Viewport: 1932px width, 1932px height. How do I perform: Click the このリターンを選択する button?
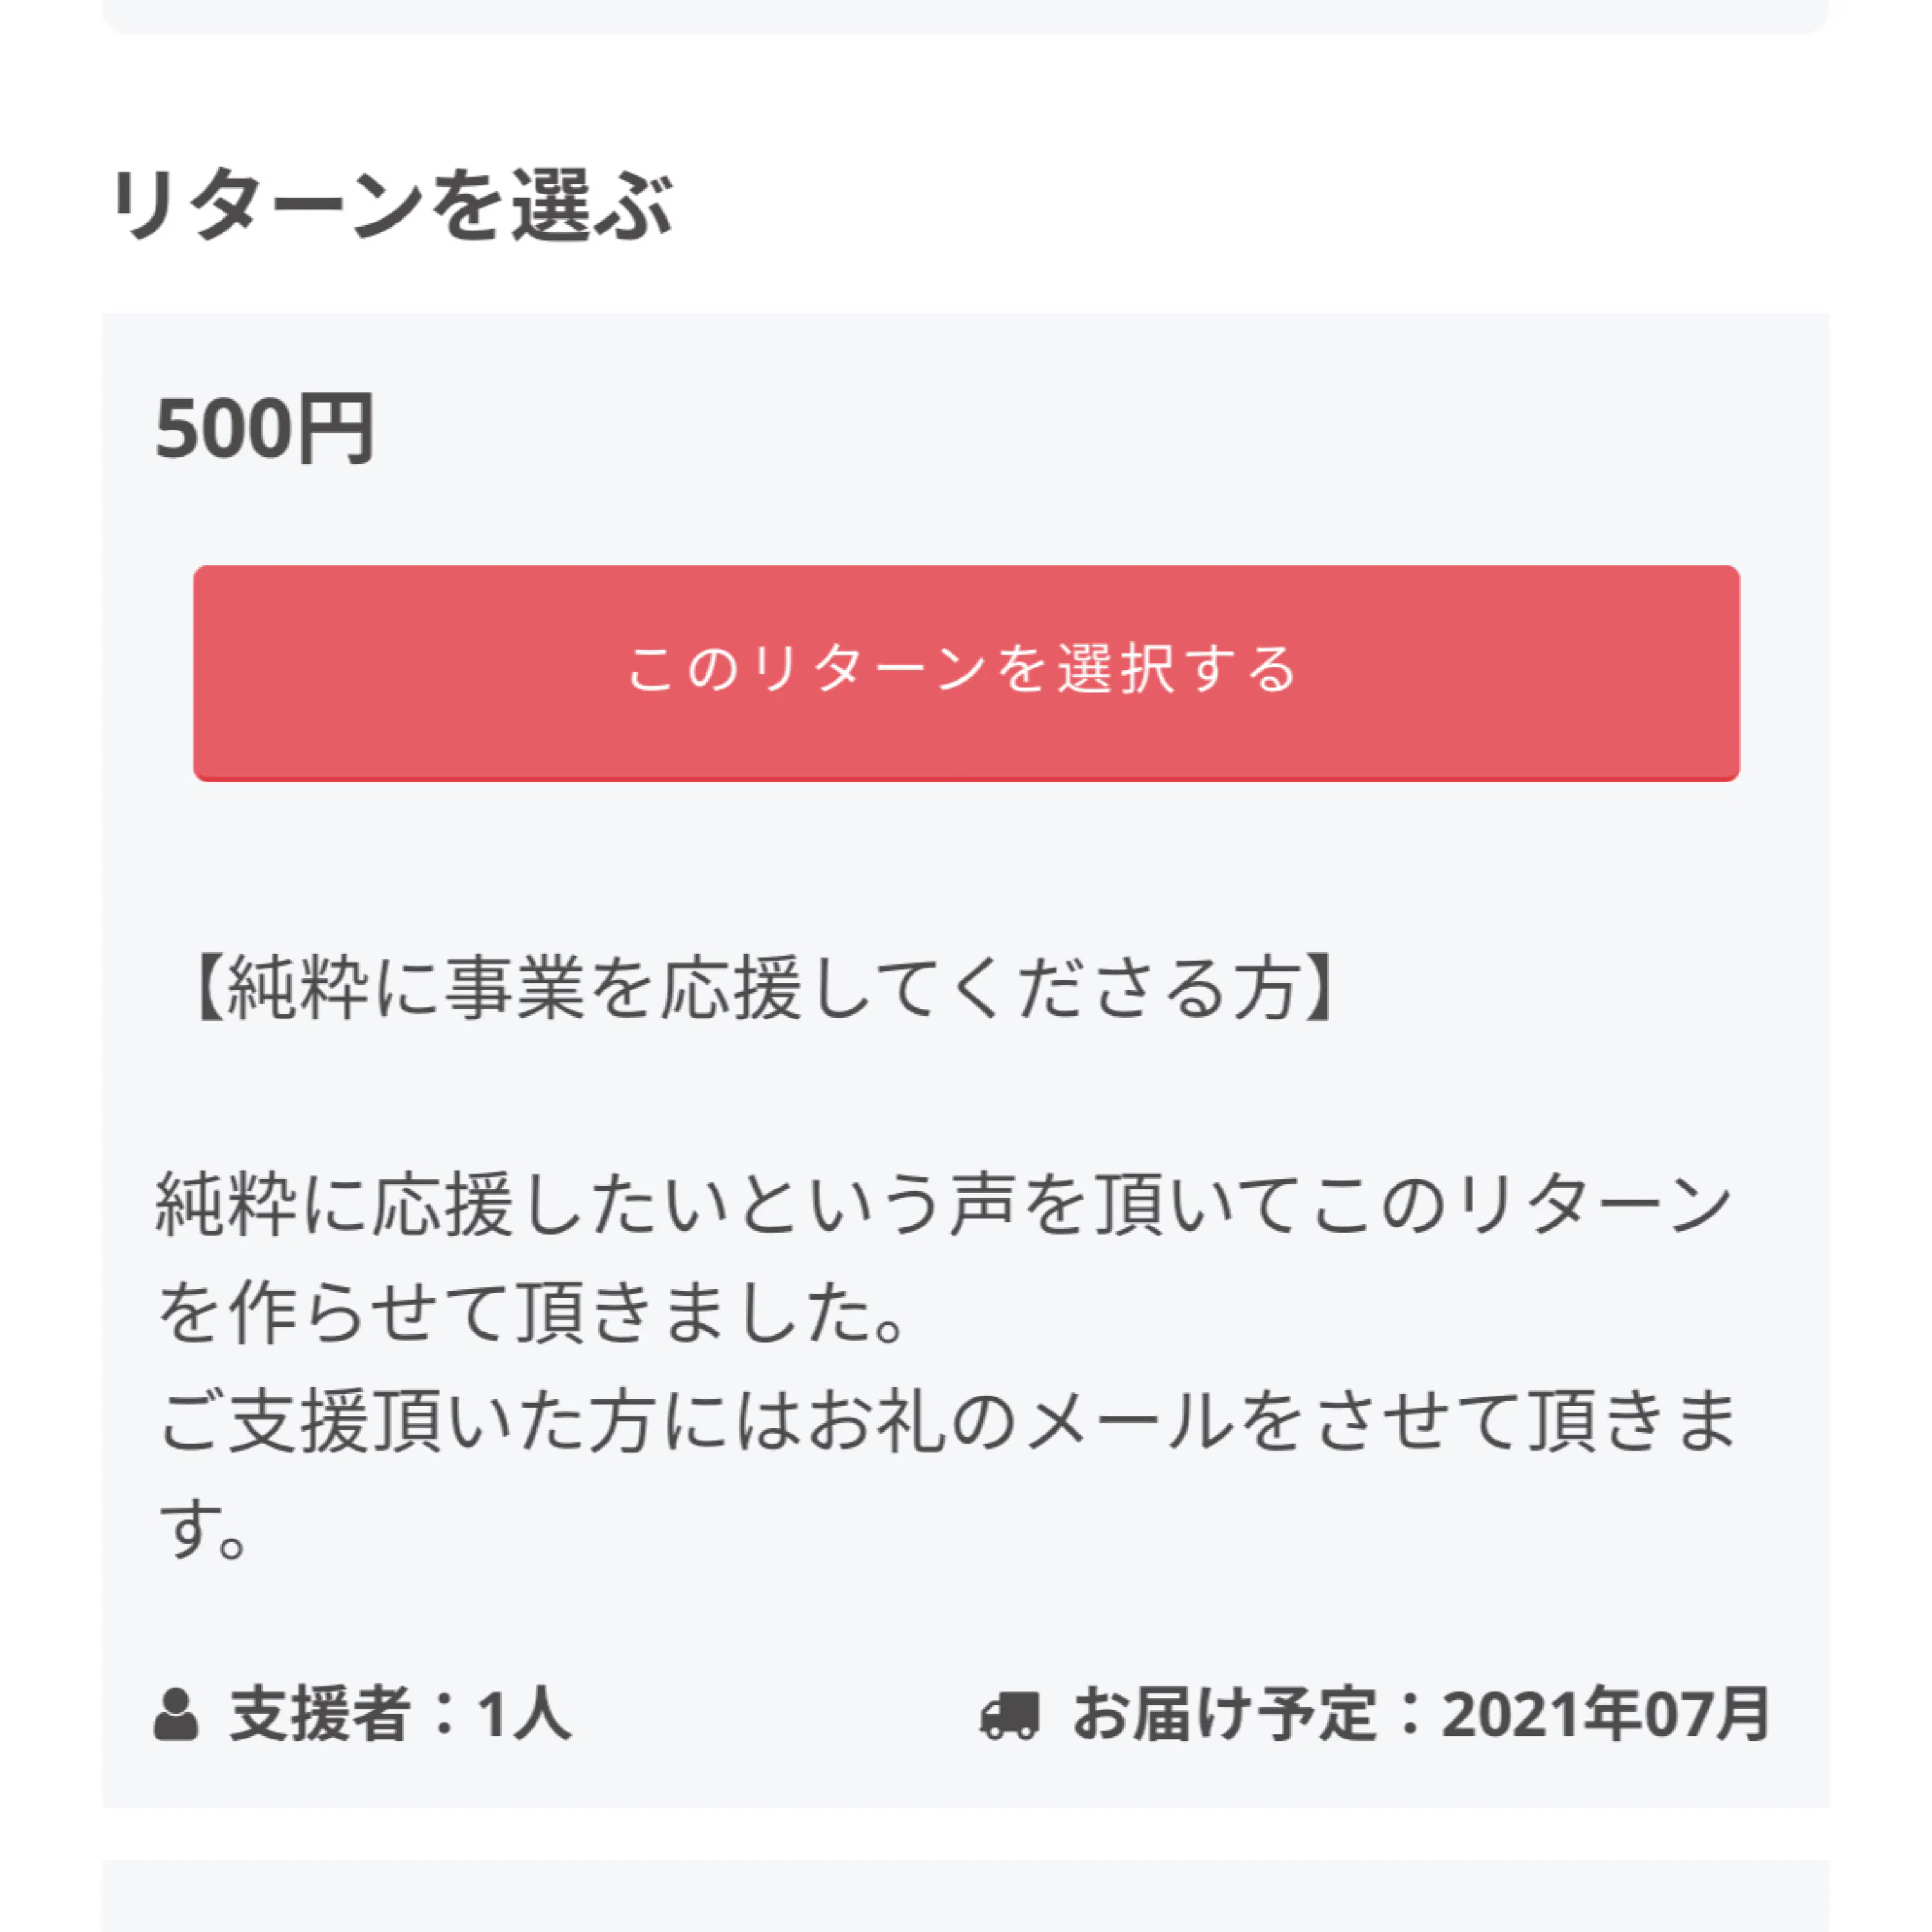pyautogui.click(x=966, y=672)
